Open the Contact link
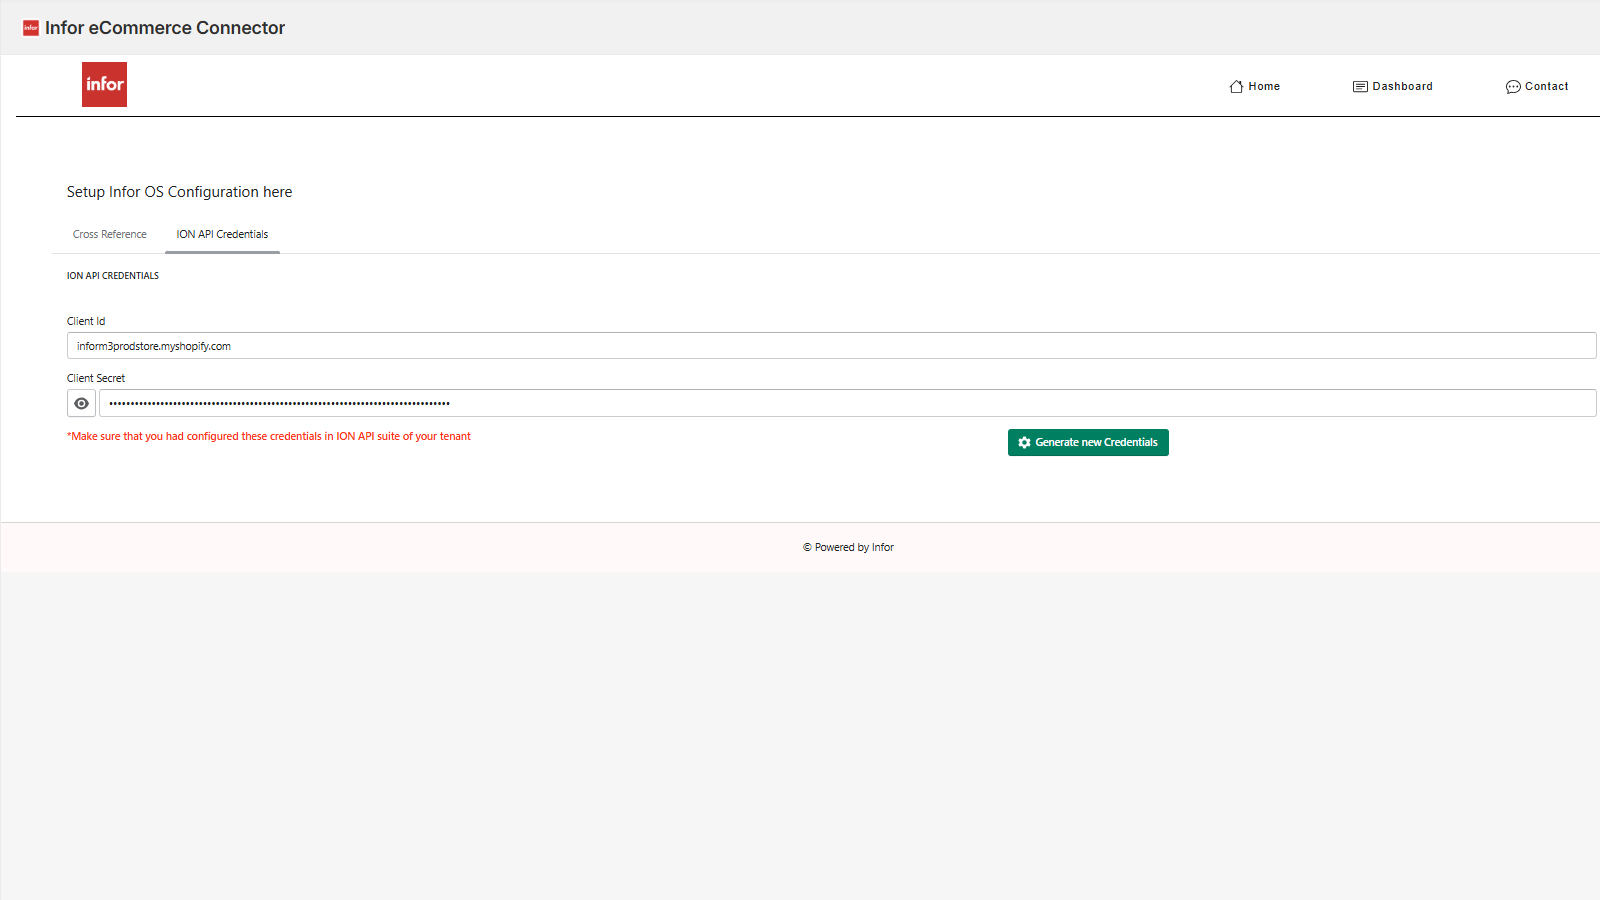 (x=1537, y=86)
